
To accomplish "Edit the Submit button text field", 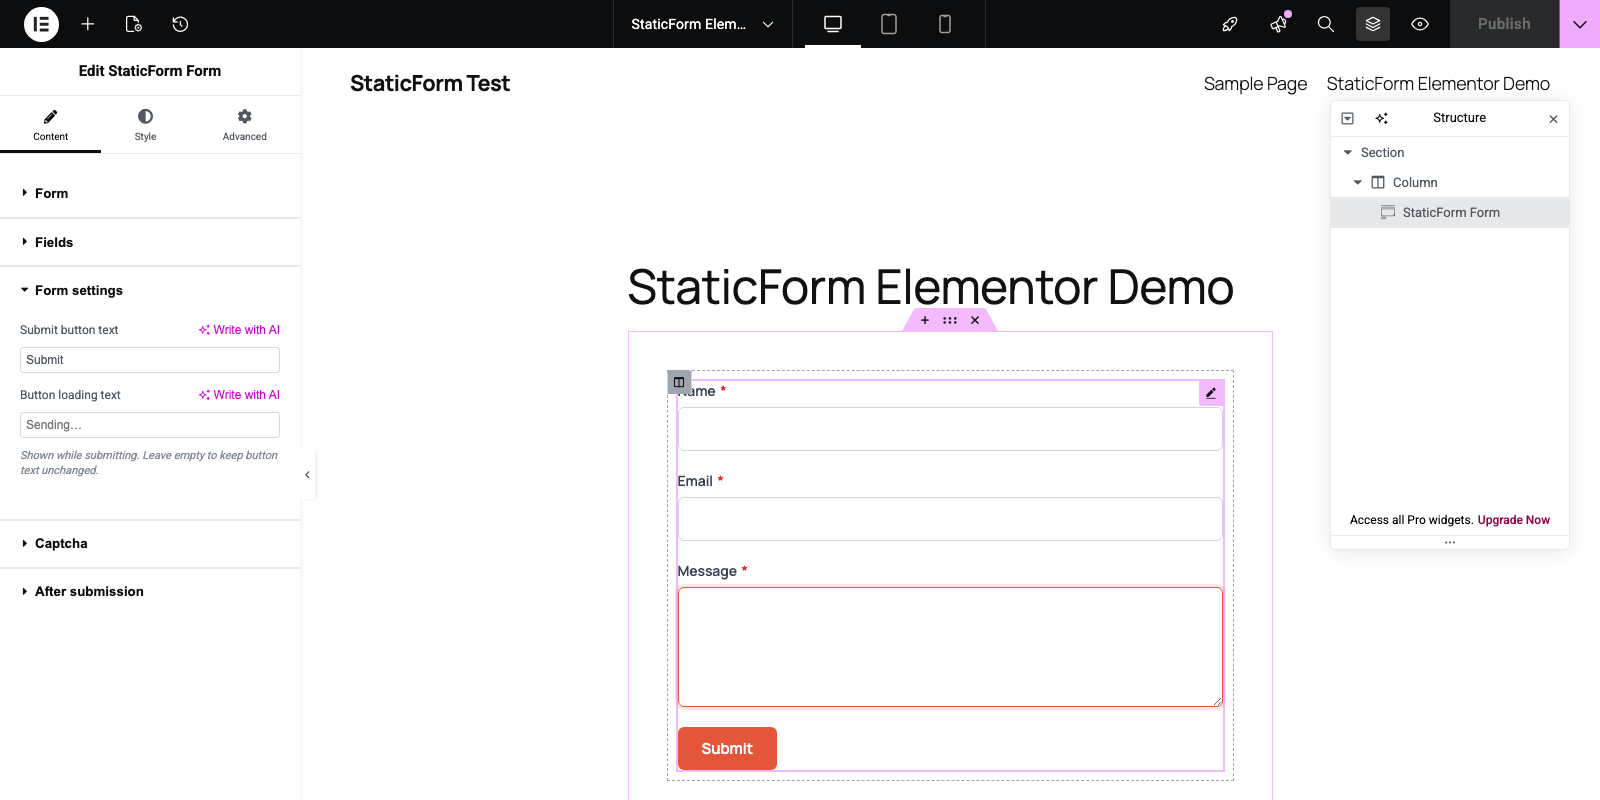I will pos(150,360).
